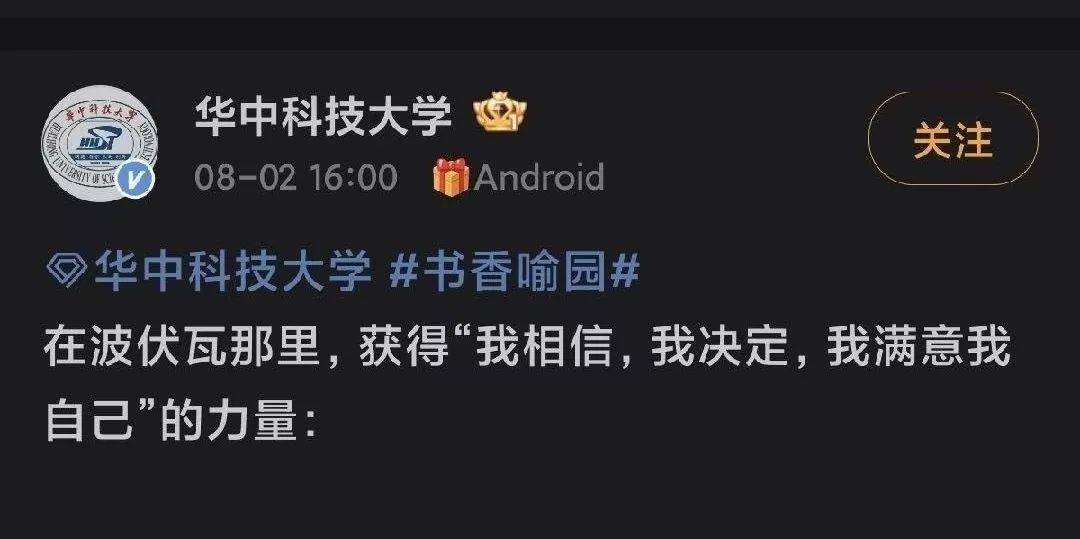
Task: Click the diamond super-topic icon
Action: tap(66, 271)
